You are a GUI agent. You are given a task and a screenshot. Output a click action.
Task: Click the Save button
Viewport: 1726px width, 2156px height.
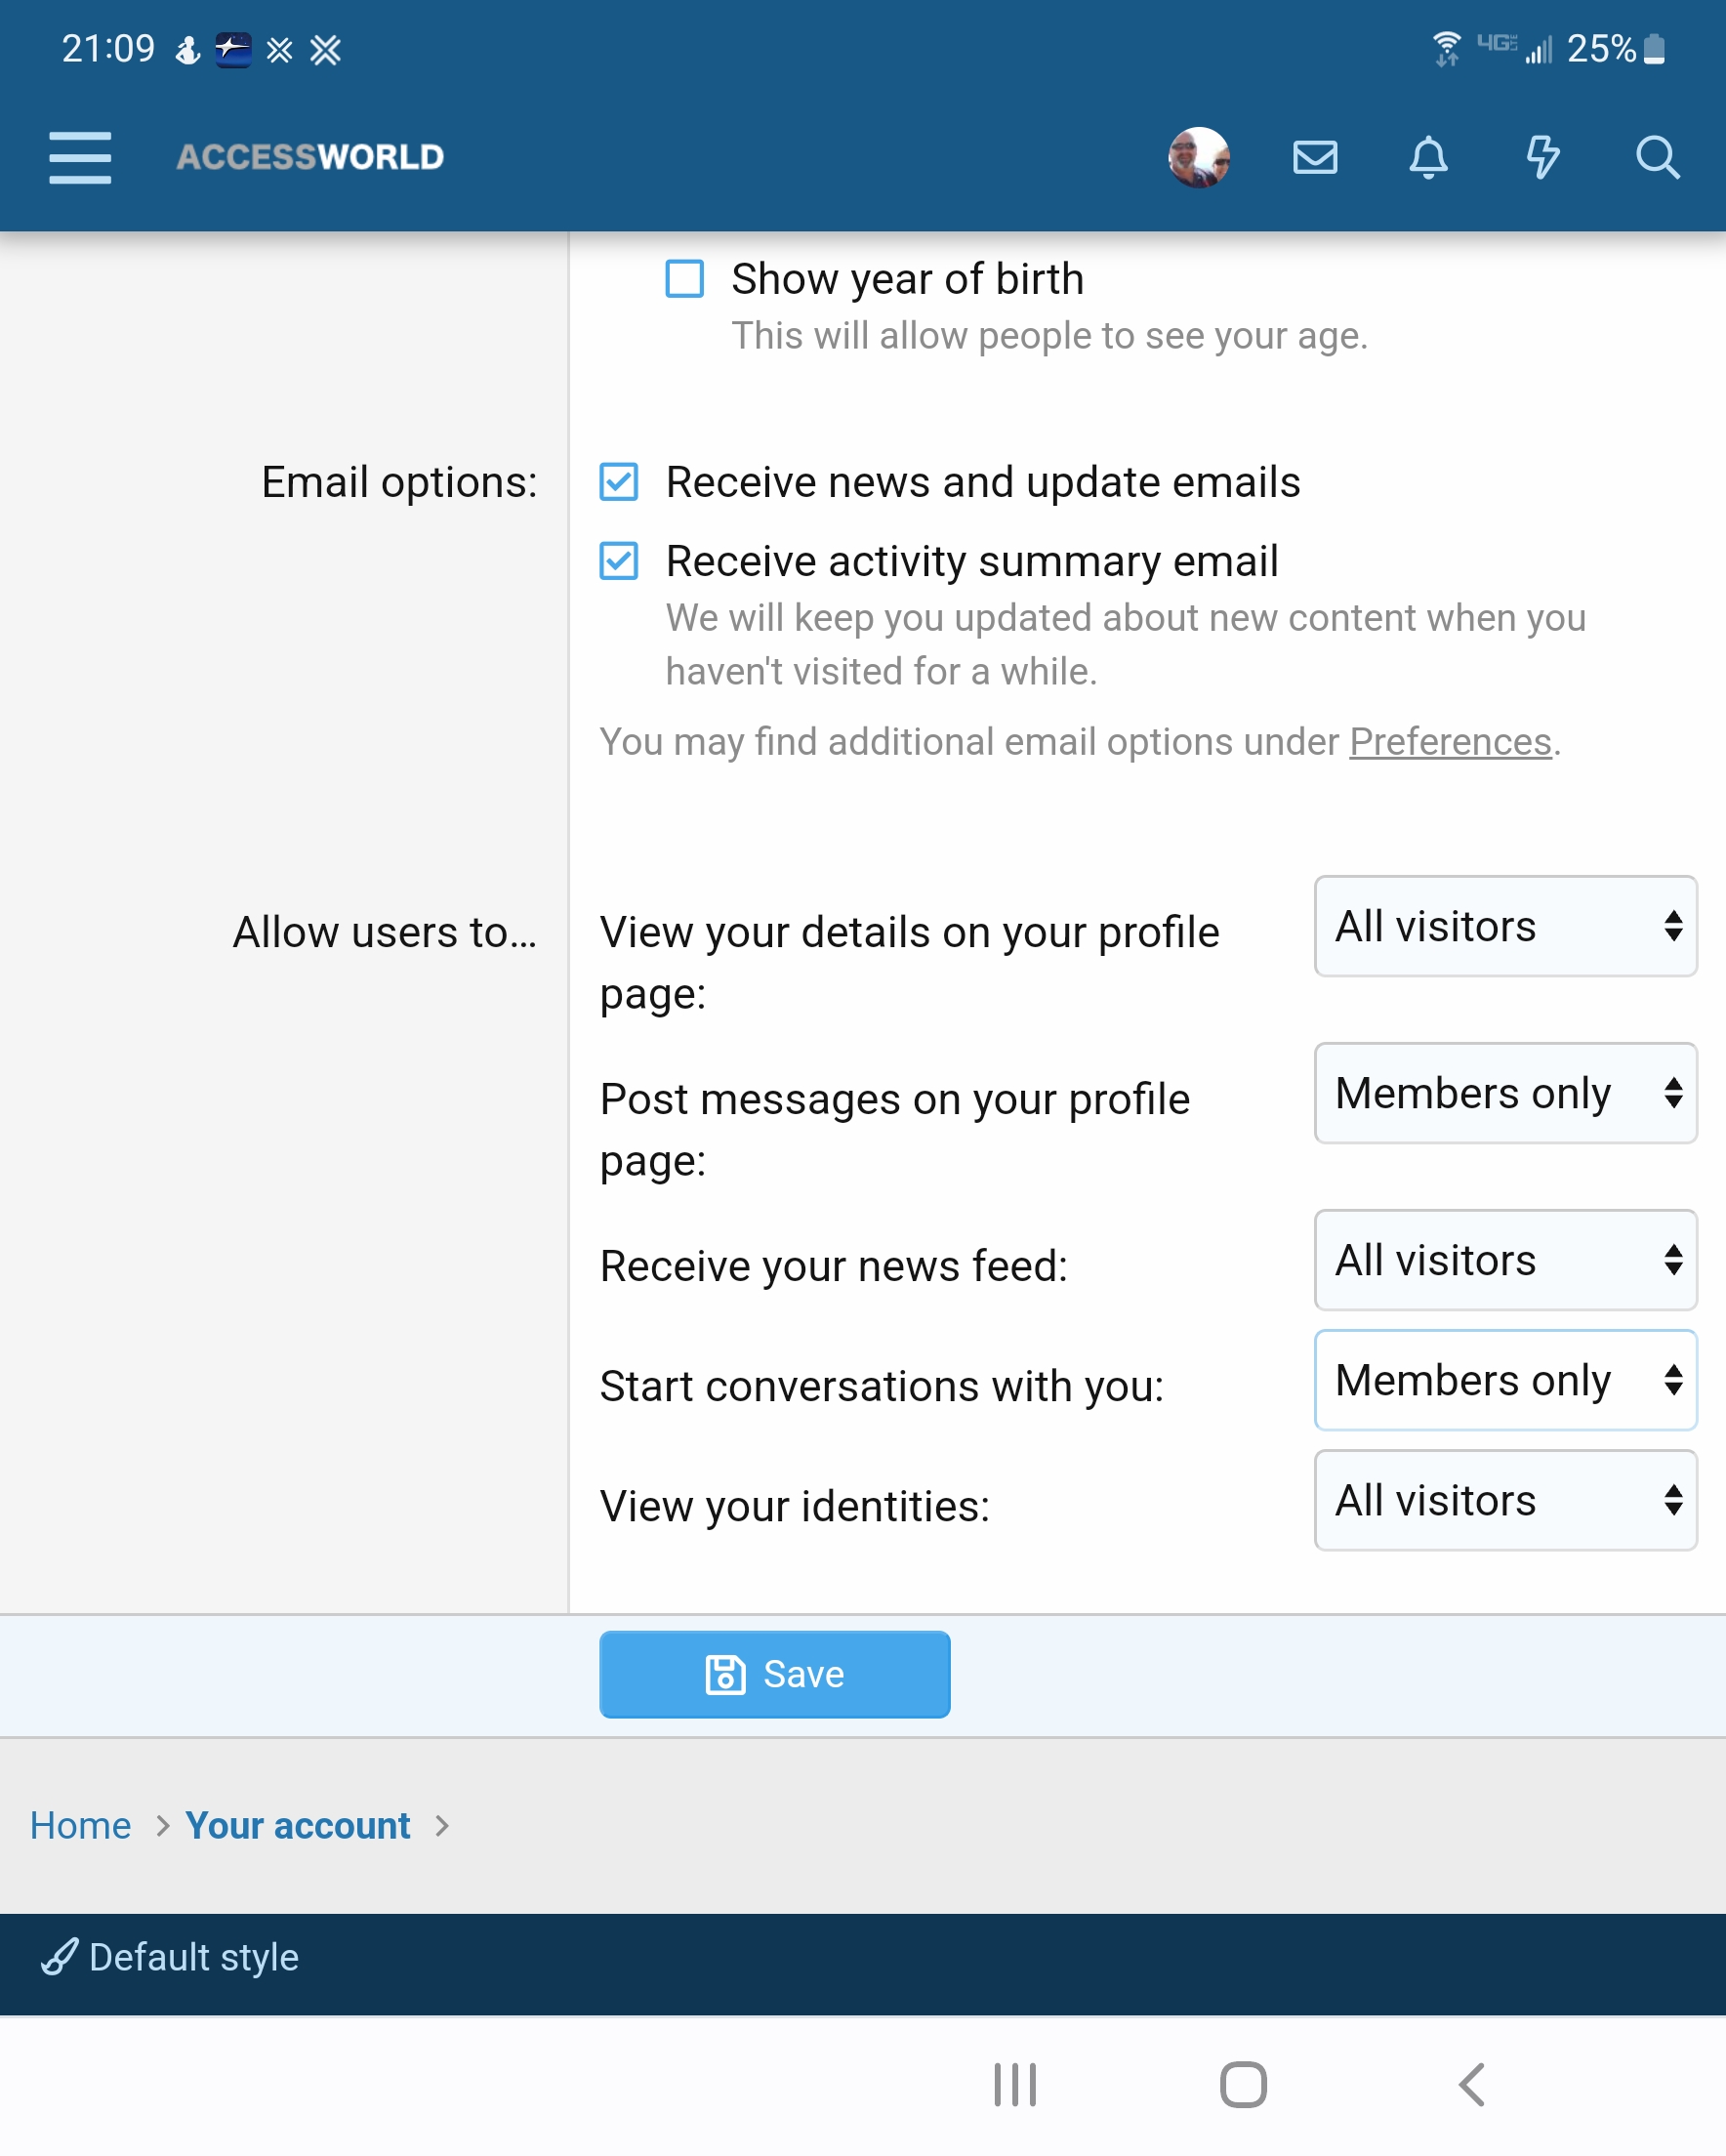774,1674
